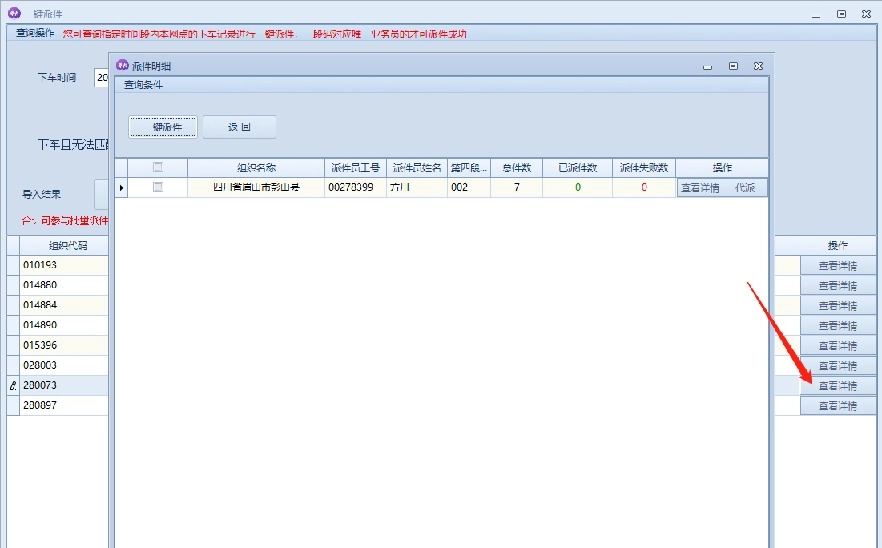Sort by the 总件数 column header
Screen dimensions: 882x548
(x=516, y=168)
